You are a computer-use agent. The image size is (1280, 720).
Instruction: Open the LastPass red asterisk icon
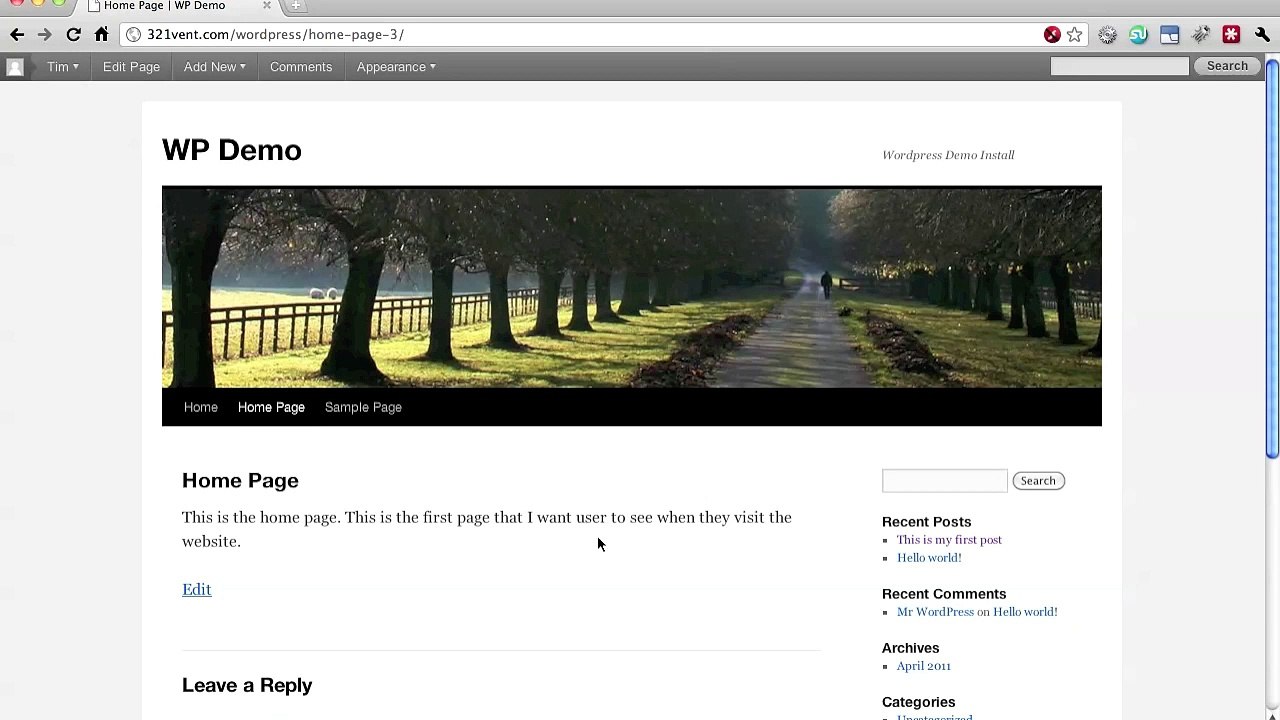tap(1232, 34)
